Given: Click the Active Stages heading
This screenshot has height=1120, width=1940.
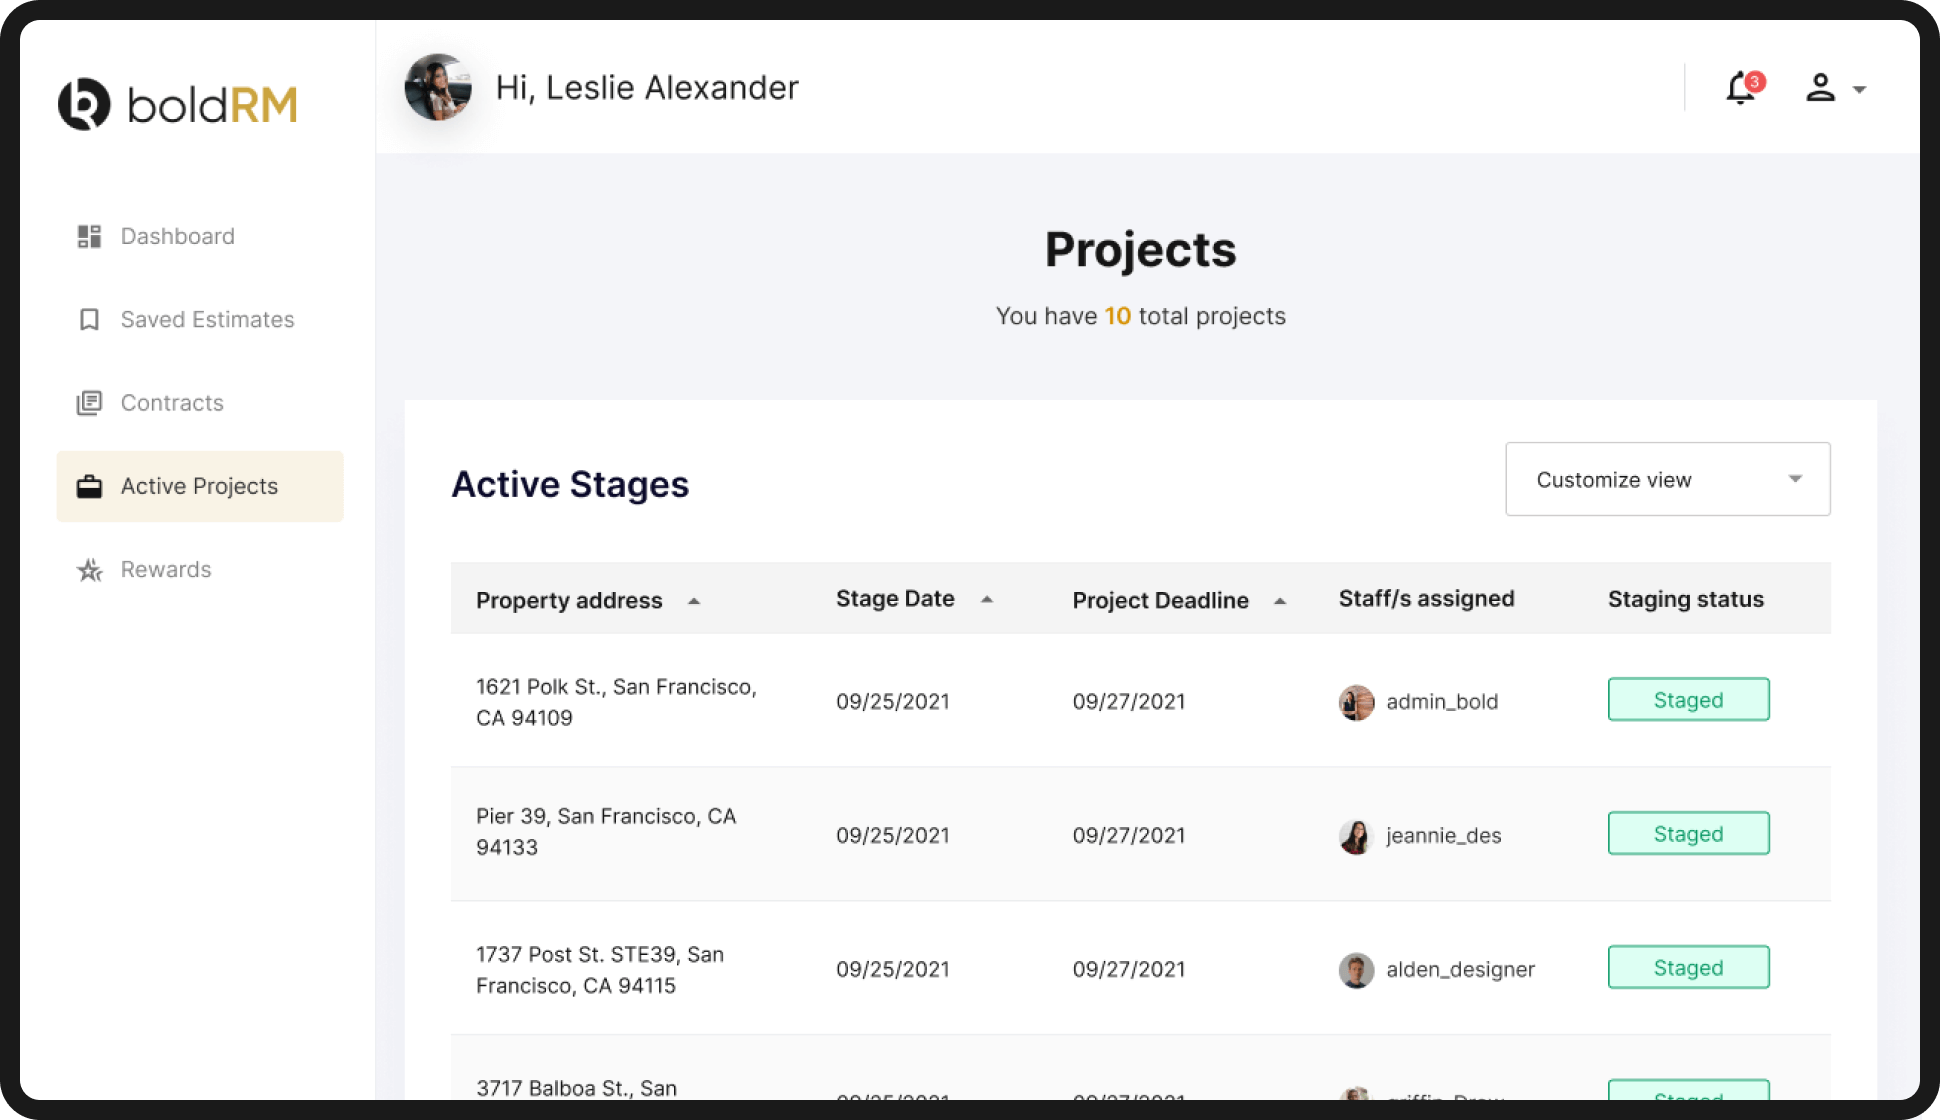Looking at the screenshot, I should (570, 484).
